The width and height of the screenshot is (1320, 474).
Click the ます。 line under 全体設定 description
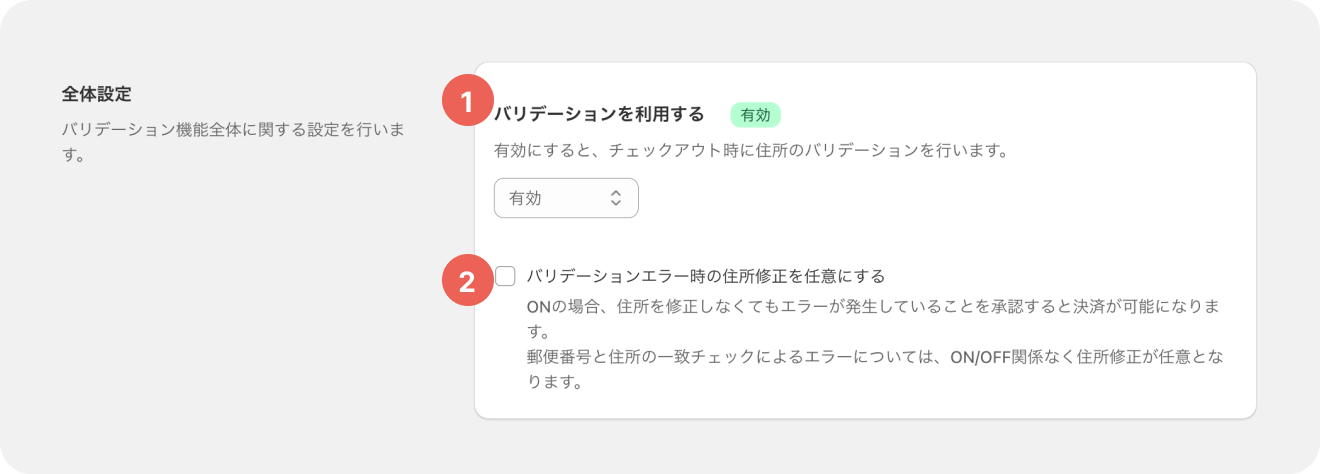click(x=75, y=156)
